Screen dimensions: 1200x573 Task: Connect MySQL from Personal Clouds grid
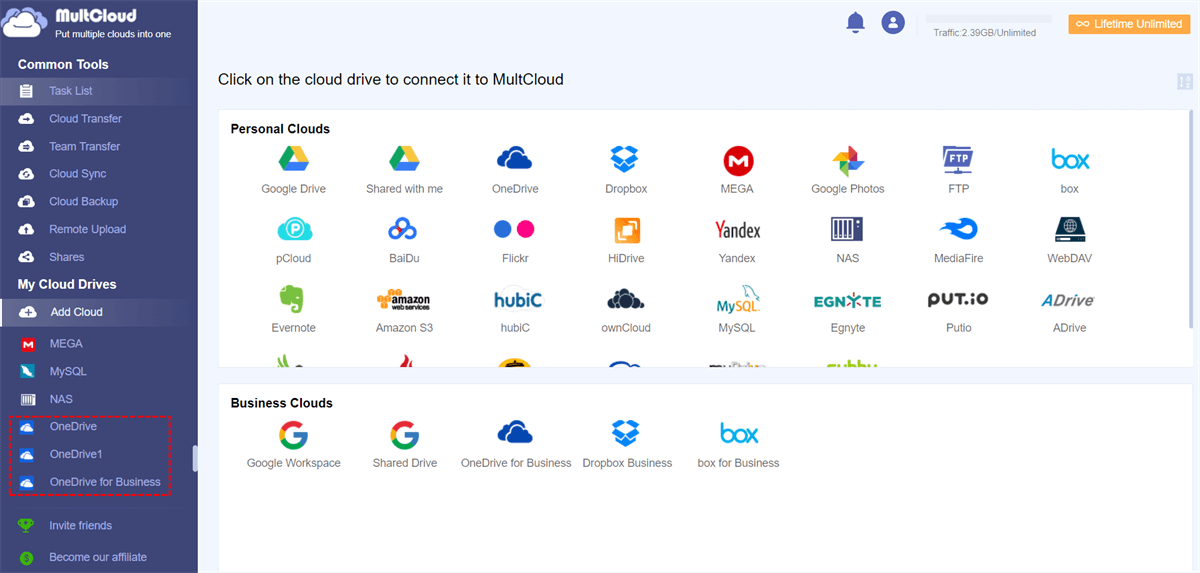coord(737,309)
